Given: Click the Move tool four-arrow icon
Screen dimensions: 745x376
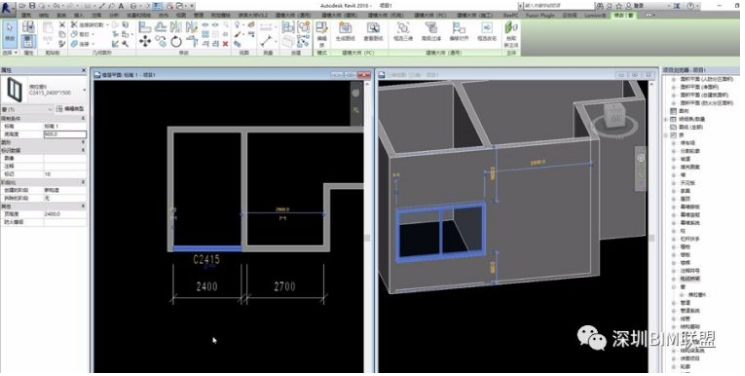Looking at the screenshot, I should tap(145, 41).
